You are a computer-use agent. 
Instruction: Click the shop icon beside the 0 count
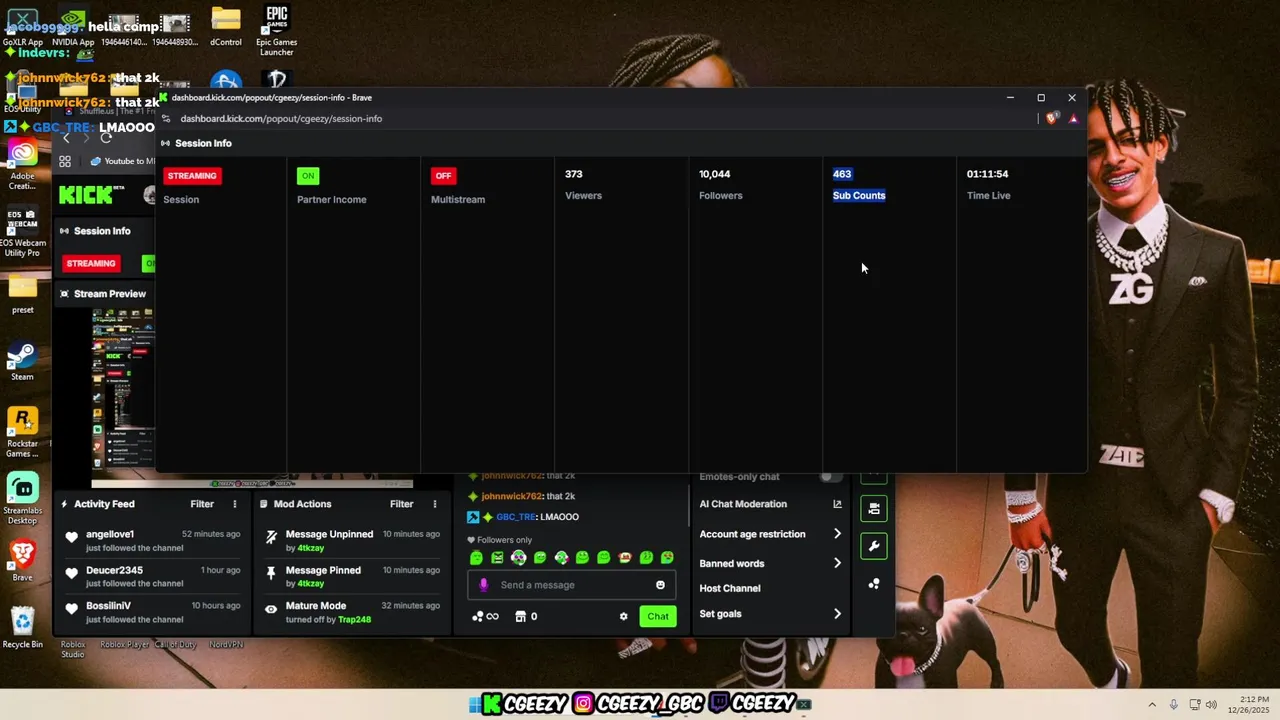[x=520, y=616]
